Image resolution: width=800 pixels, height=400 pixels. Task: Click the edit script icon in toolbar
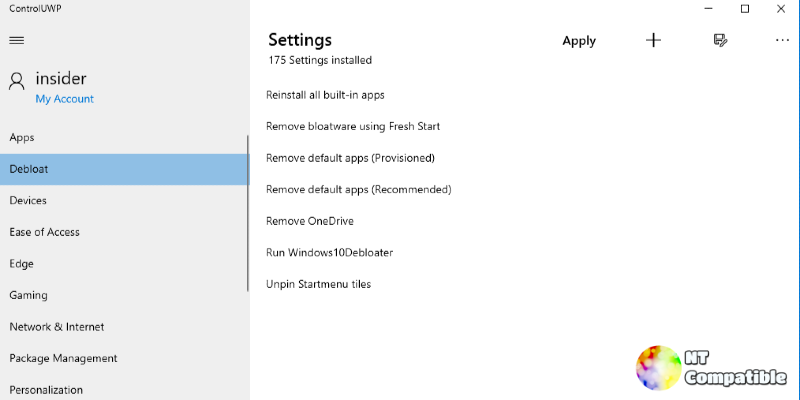click(720, 40)
